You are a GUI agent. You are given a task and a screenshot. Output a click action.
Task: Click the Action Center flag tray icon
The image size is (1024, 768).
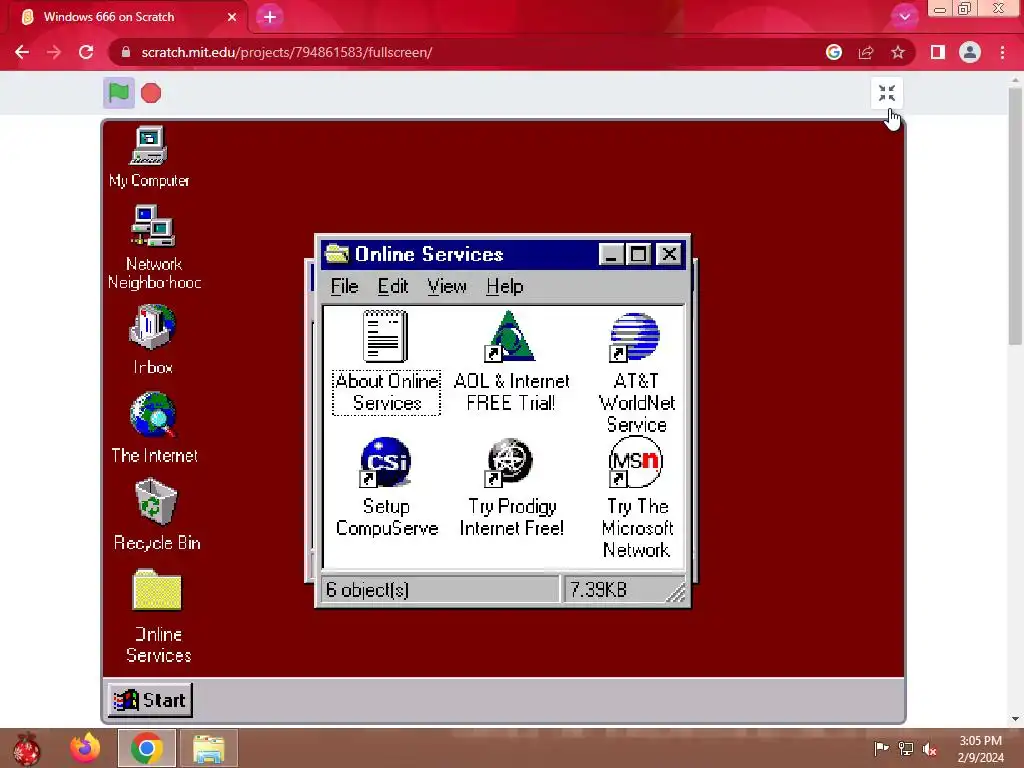pos(881,748)
